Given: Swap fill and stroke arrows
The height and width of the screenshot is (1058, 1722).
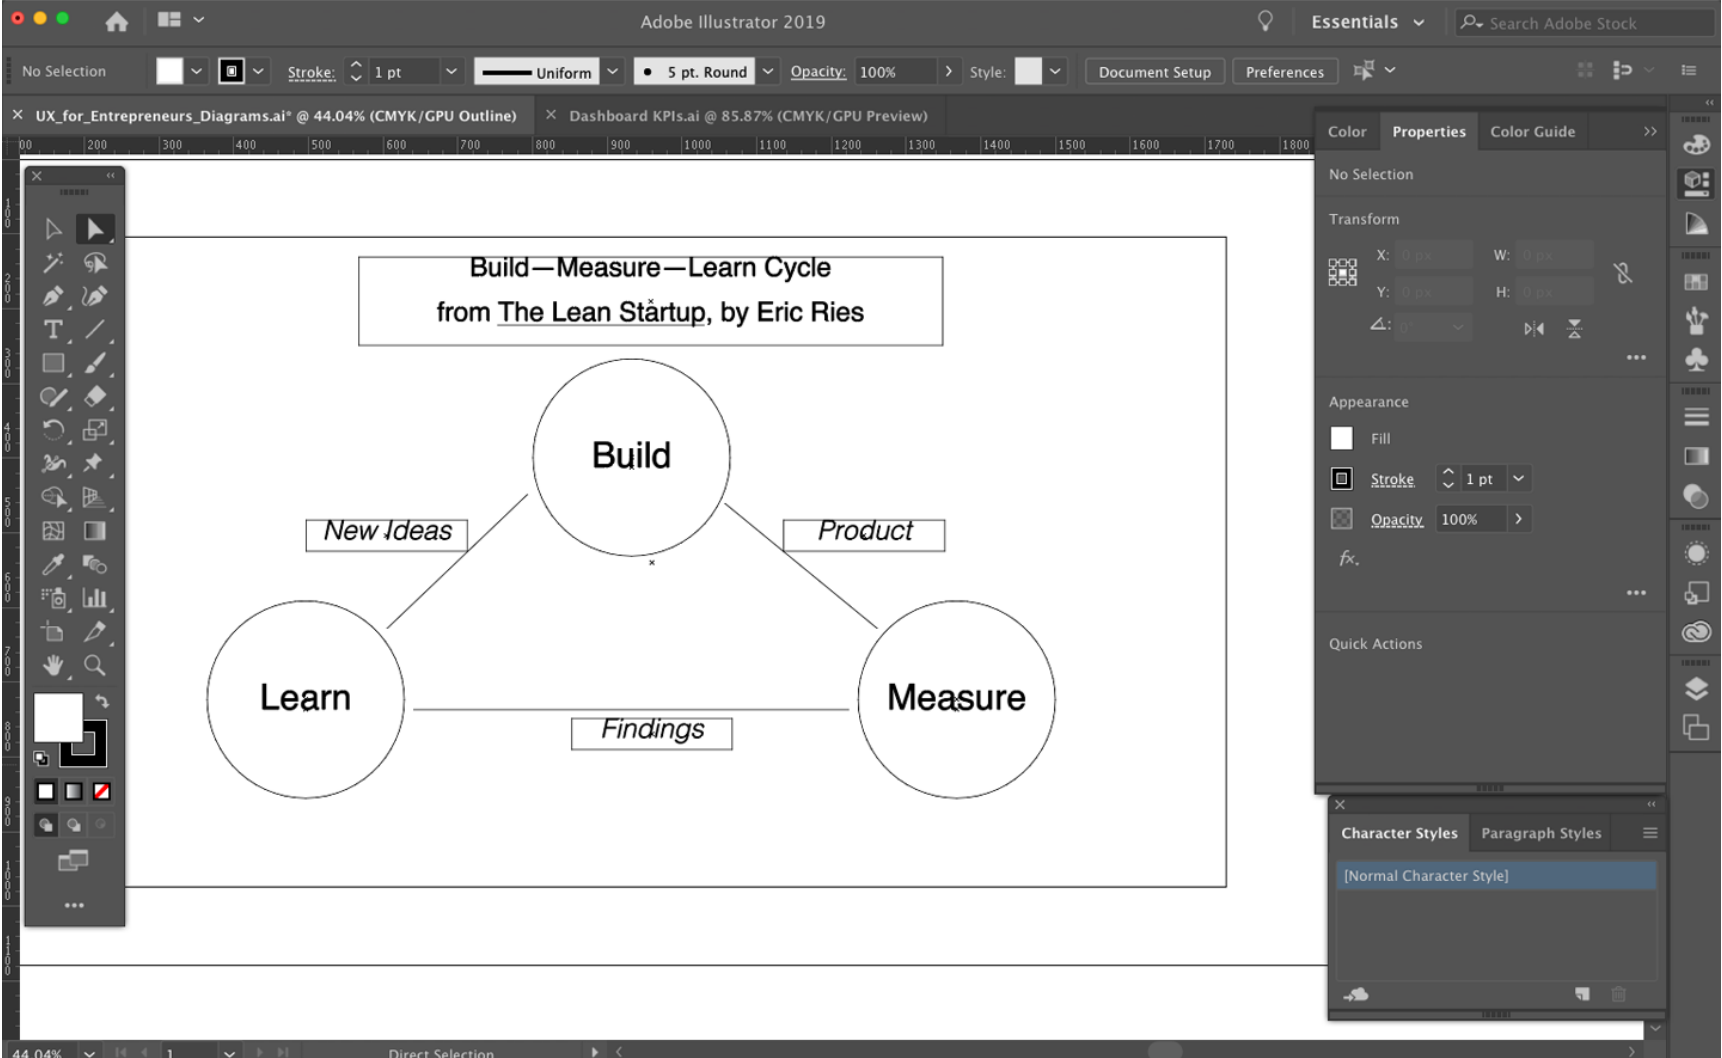Looking at the screenshot, I should pos(101,701).
